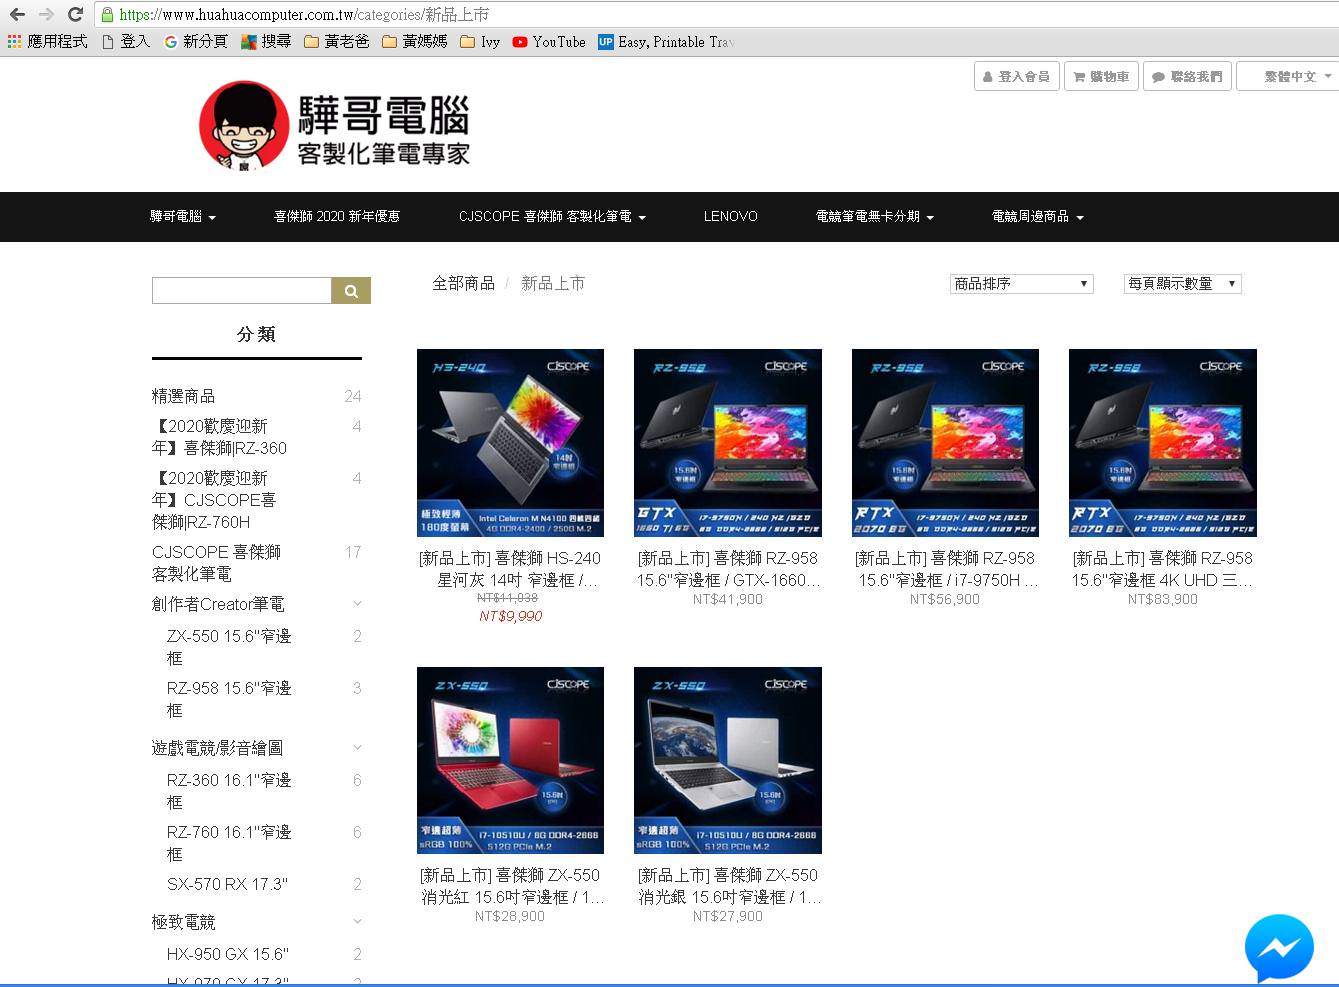
Task: Click the 登入會員 member login button
Action: pyautogui.click(x=1016, y=76)
